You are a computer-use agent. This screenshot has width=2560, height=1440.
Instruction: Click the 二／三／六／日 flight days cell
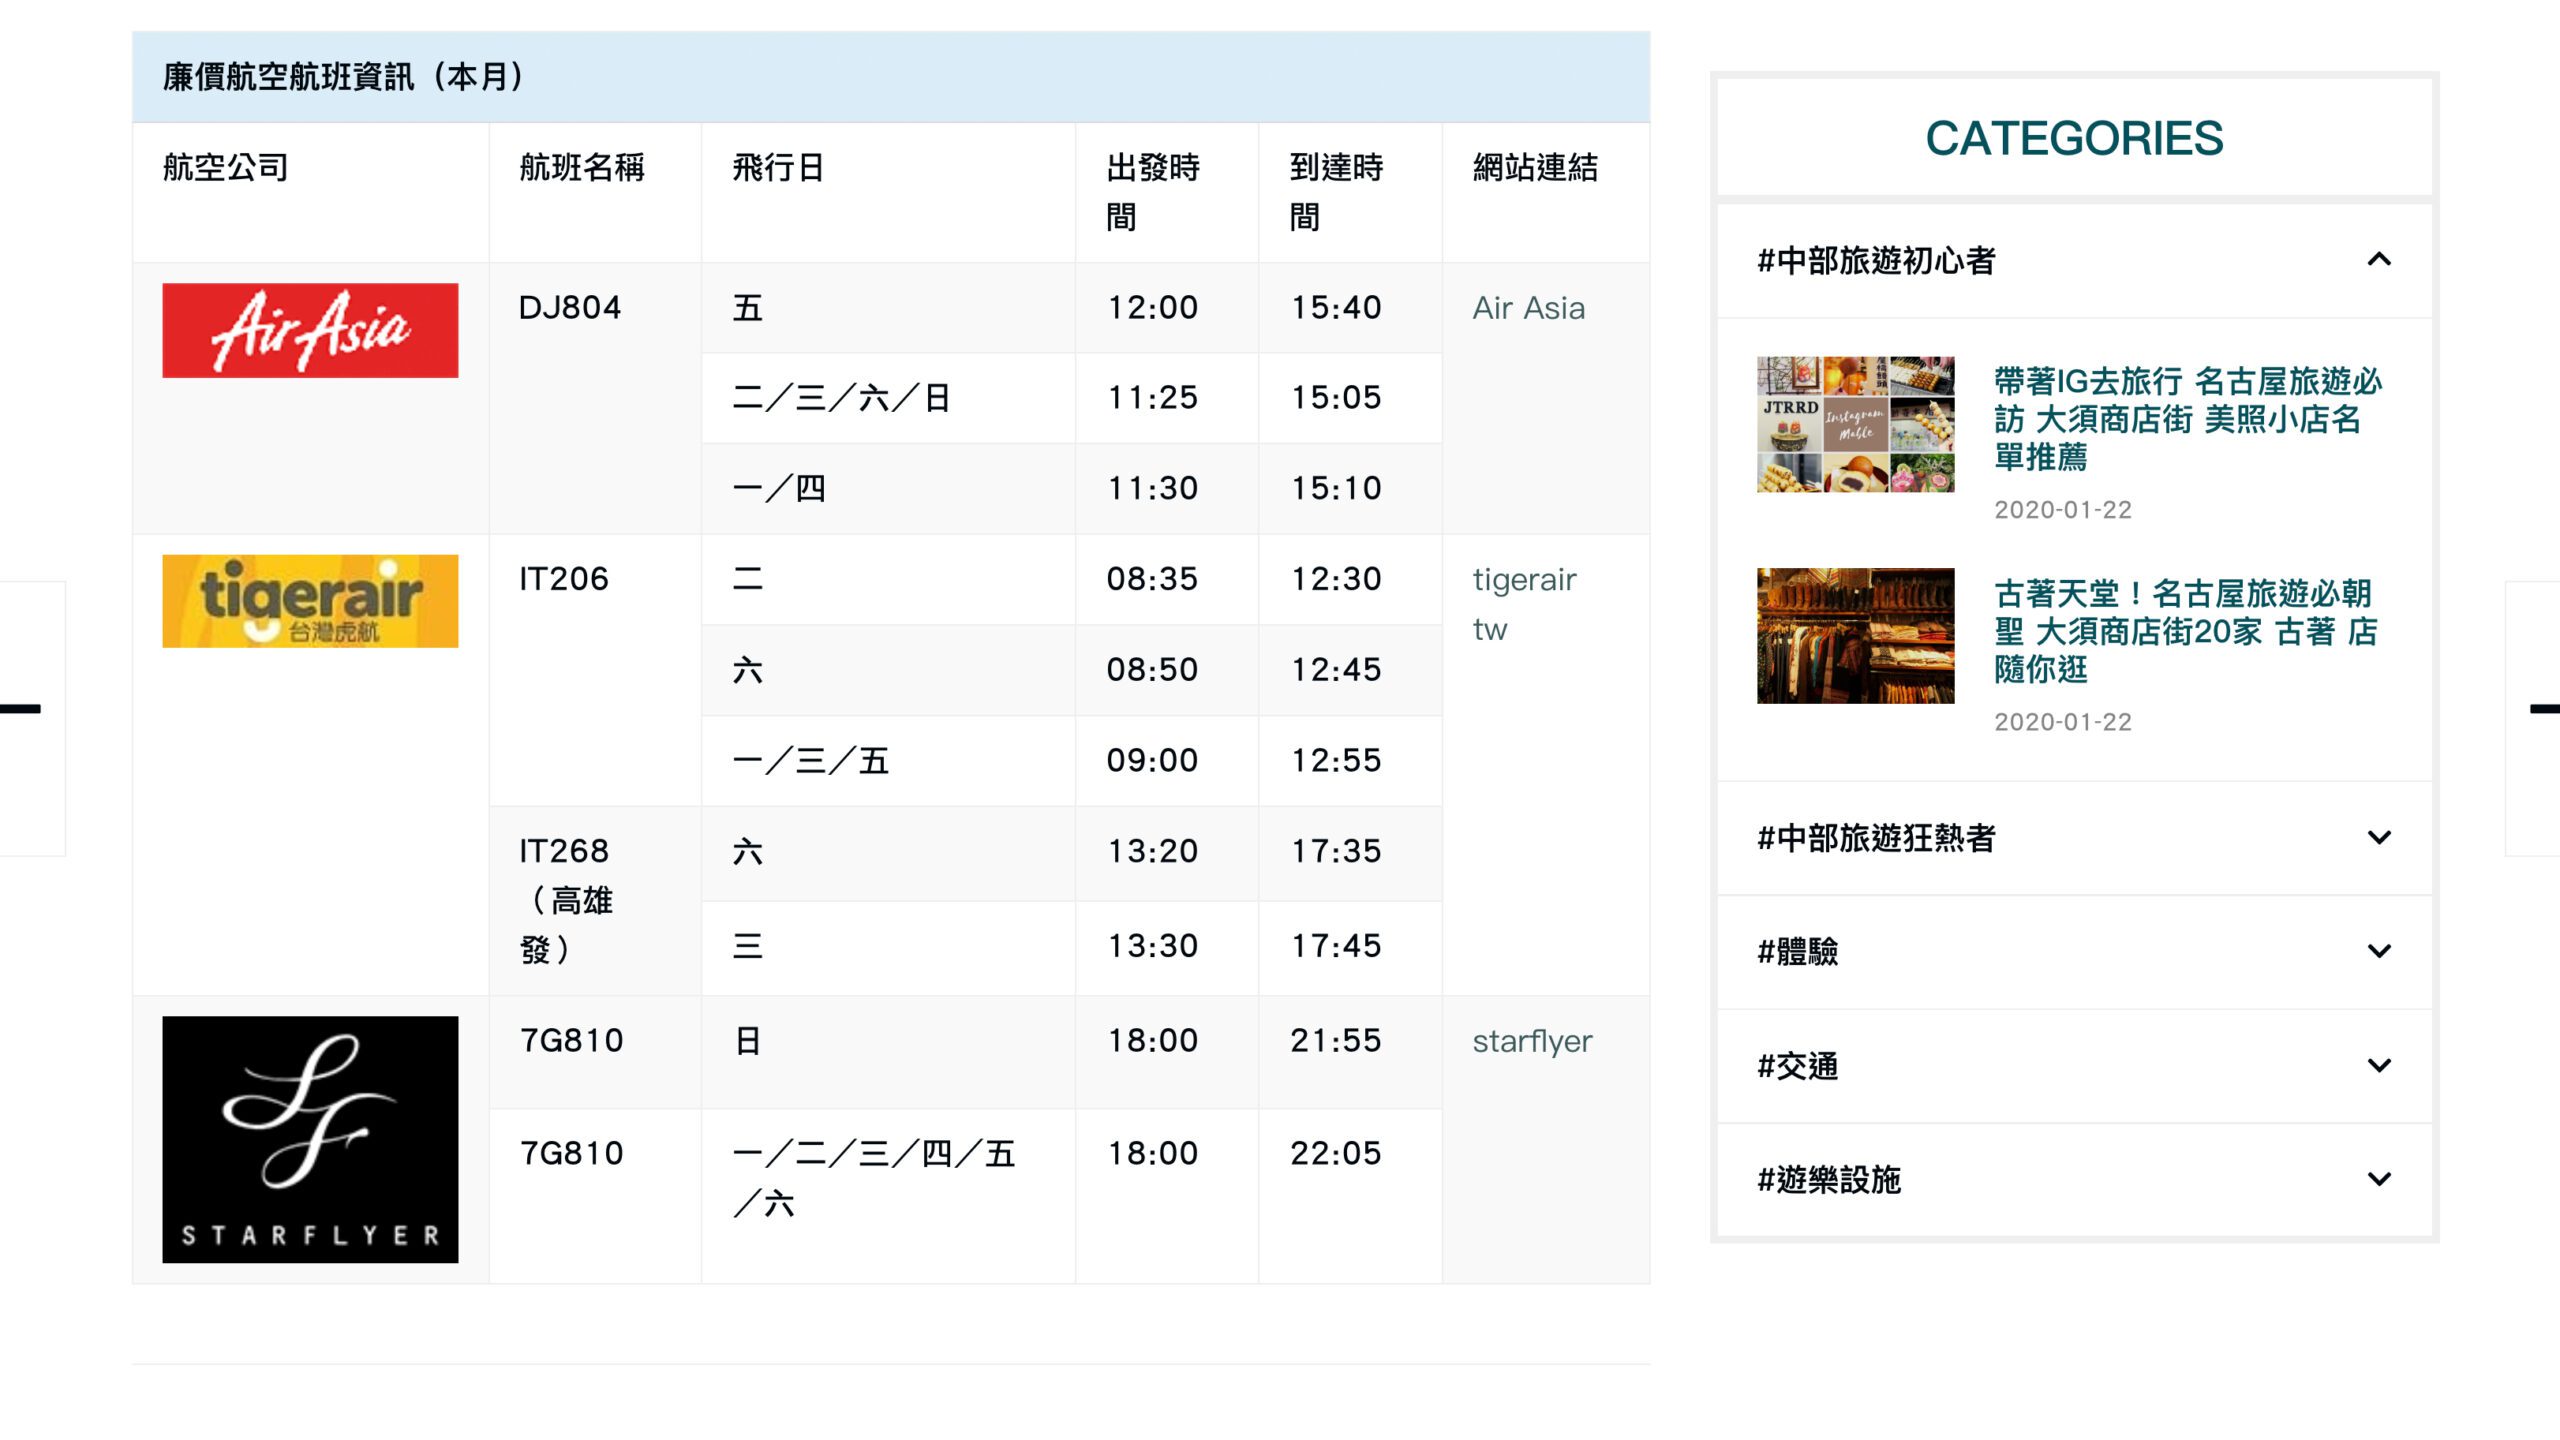pyautogui.click(x=888, y=398)
